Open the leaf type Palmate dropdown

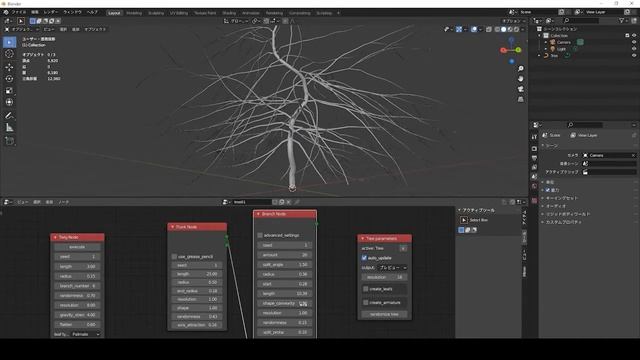[x=86, y=334]
